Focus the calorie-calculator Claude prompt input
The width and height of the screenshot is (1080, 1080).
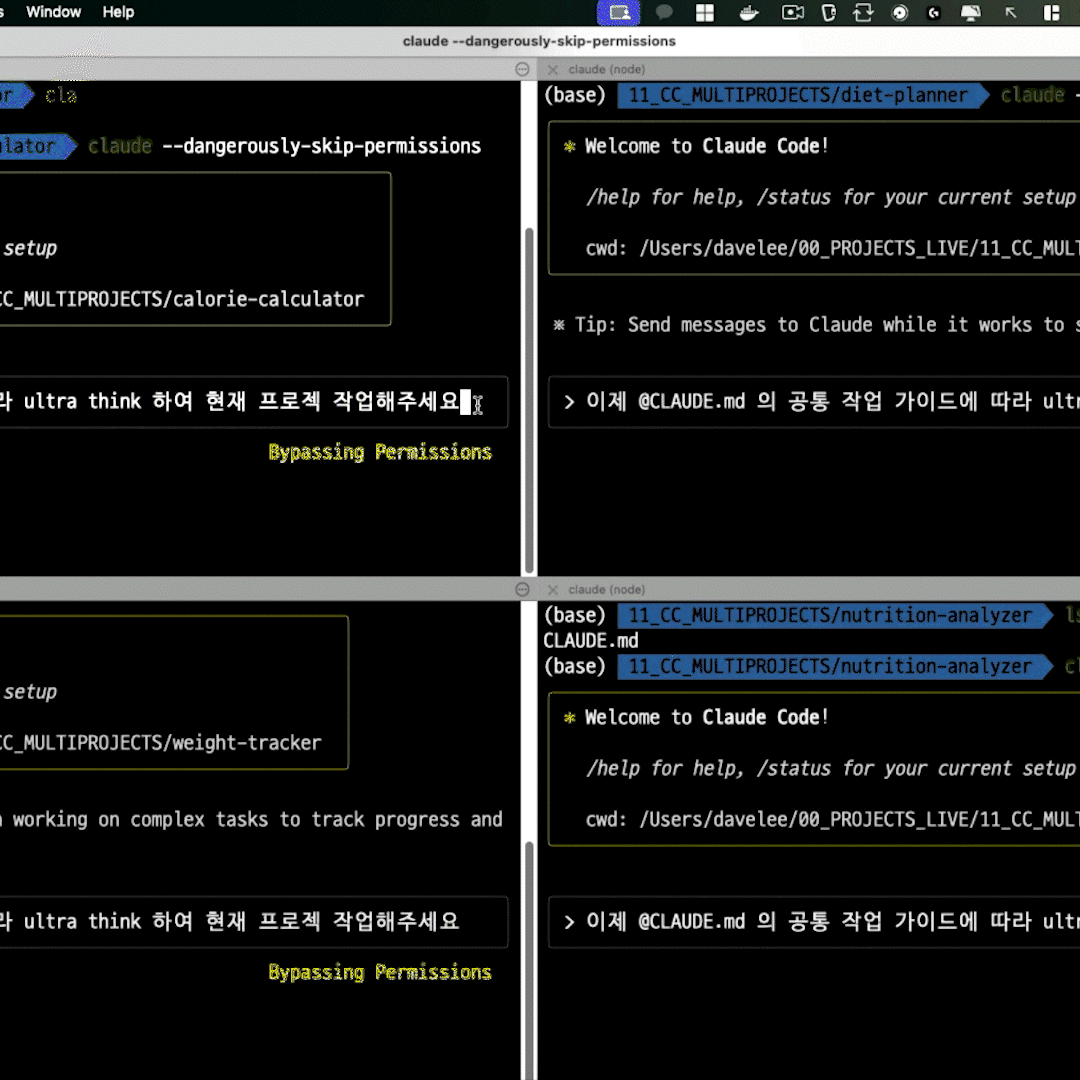(250, 402)
